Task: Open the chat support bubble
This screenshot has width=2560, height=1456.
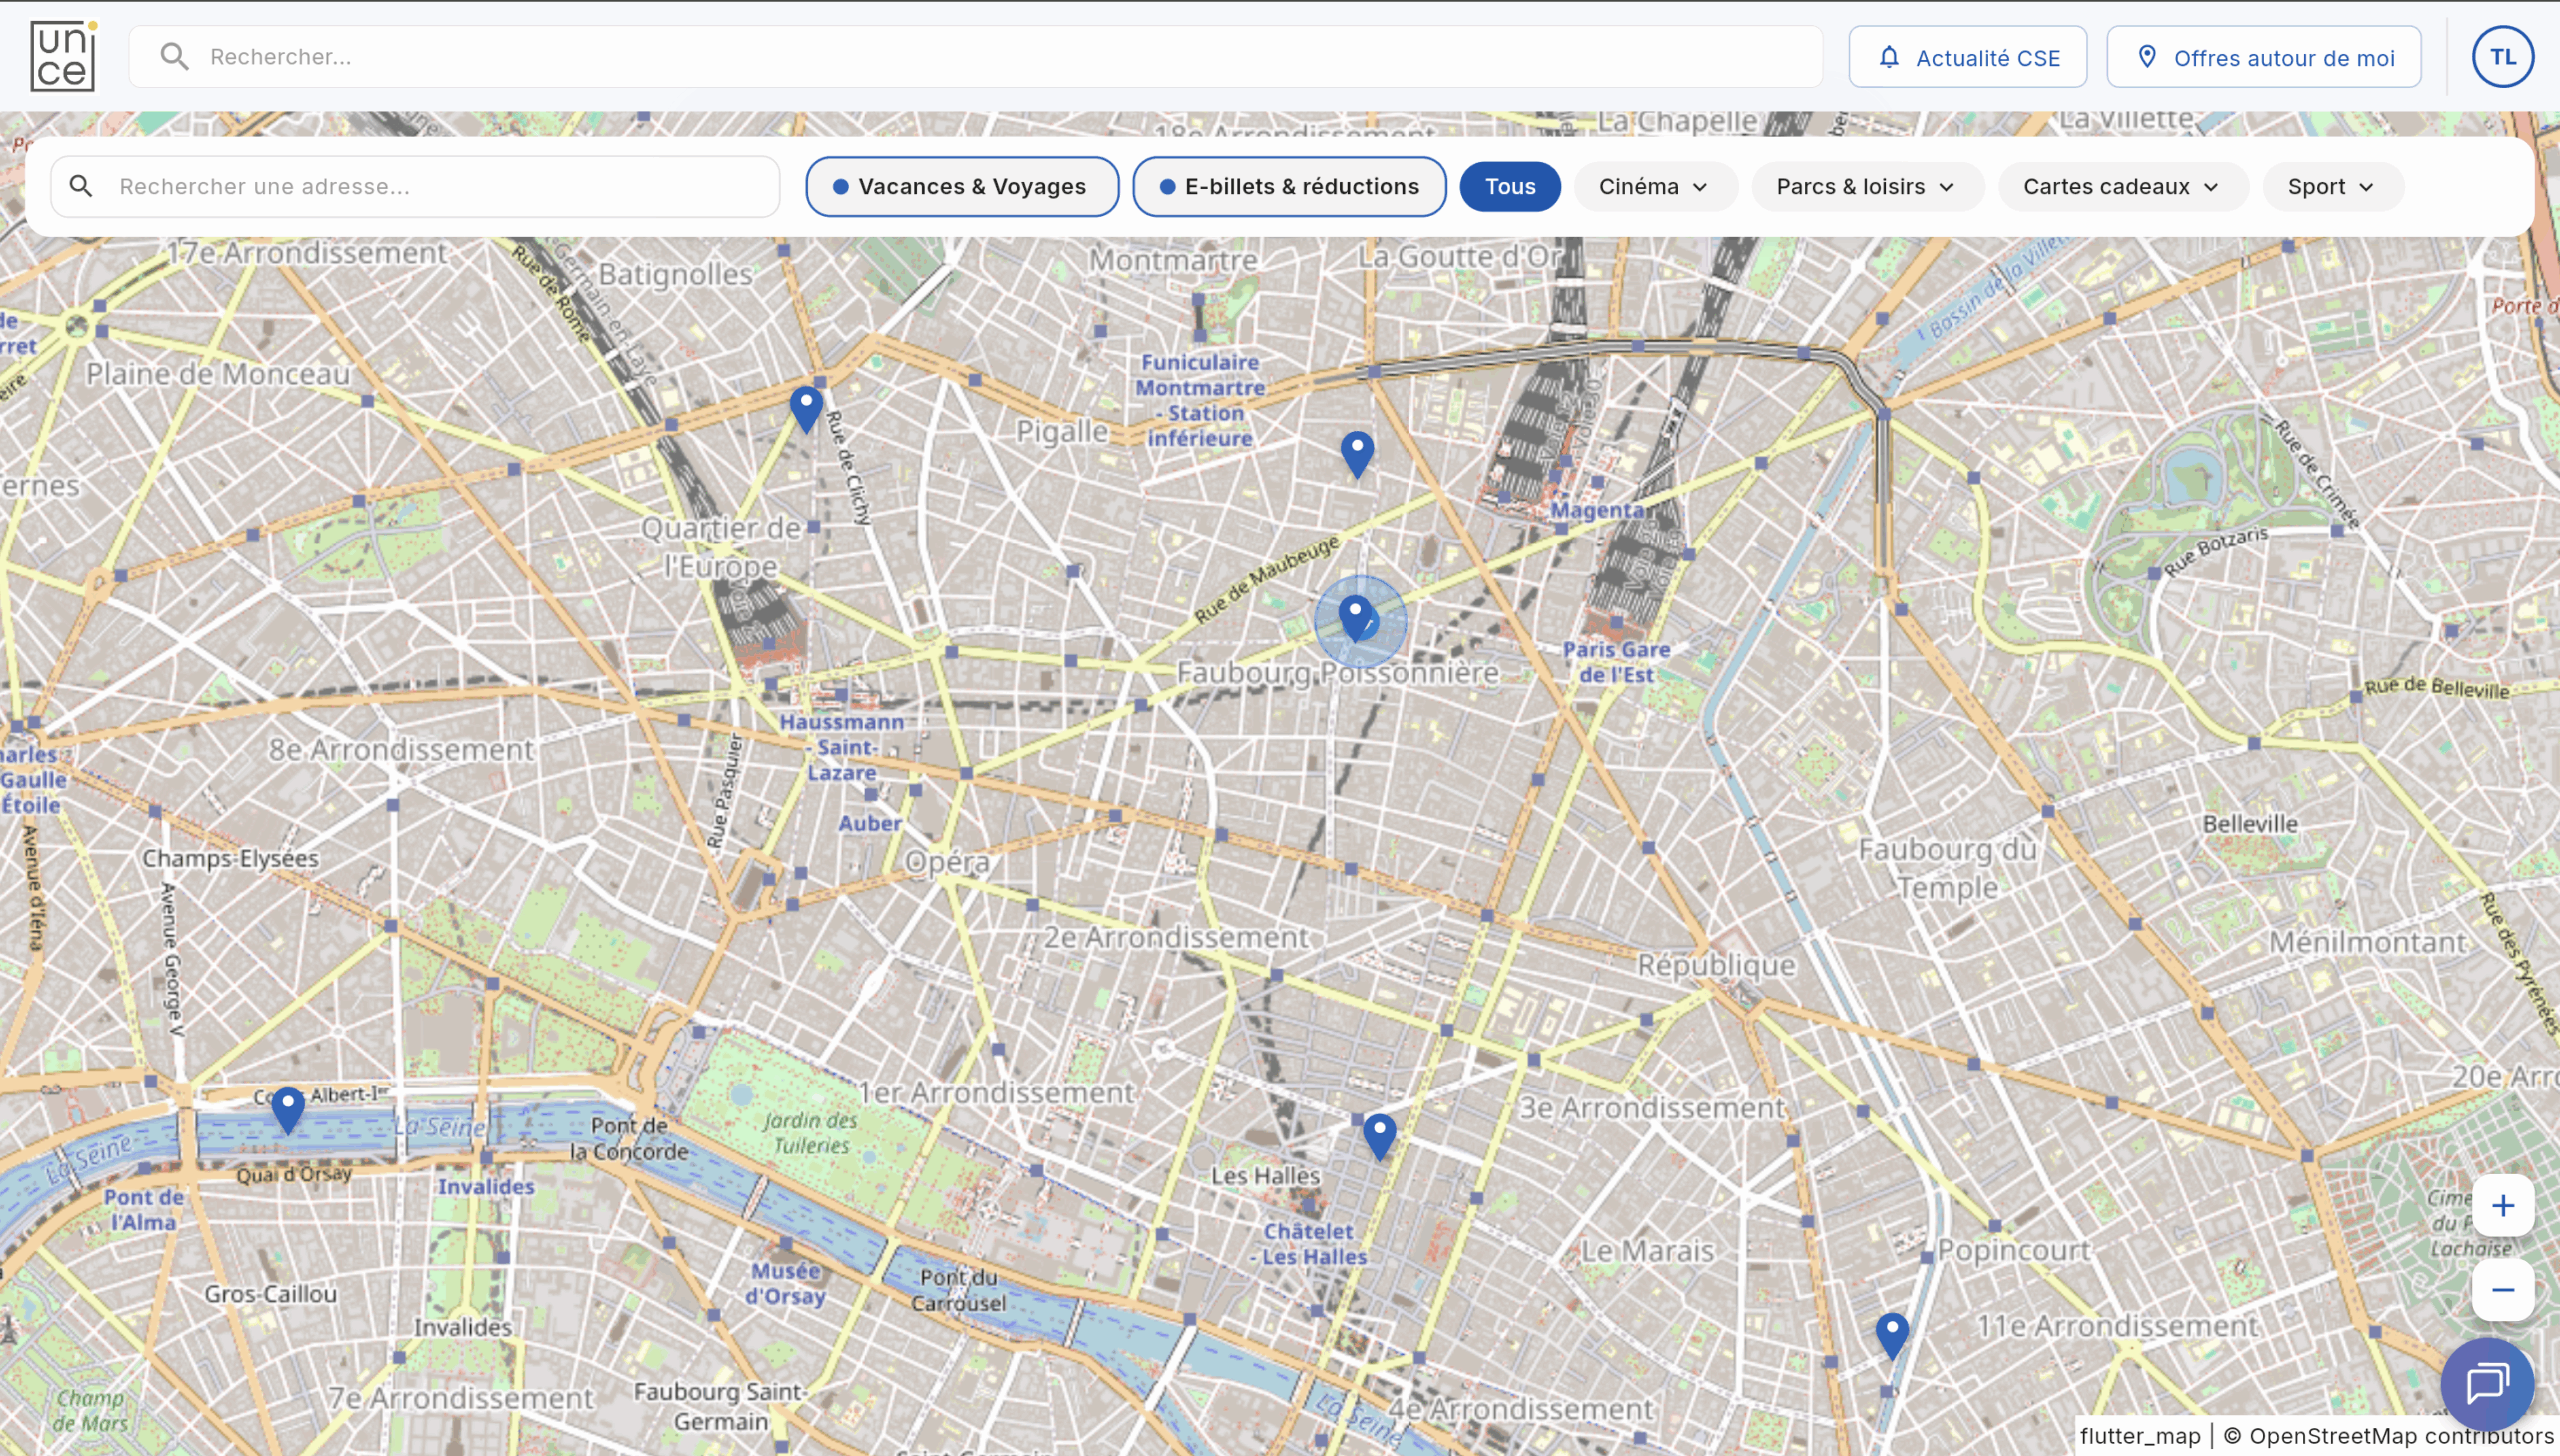Action: [2488, 1384]
